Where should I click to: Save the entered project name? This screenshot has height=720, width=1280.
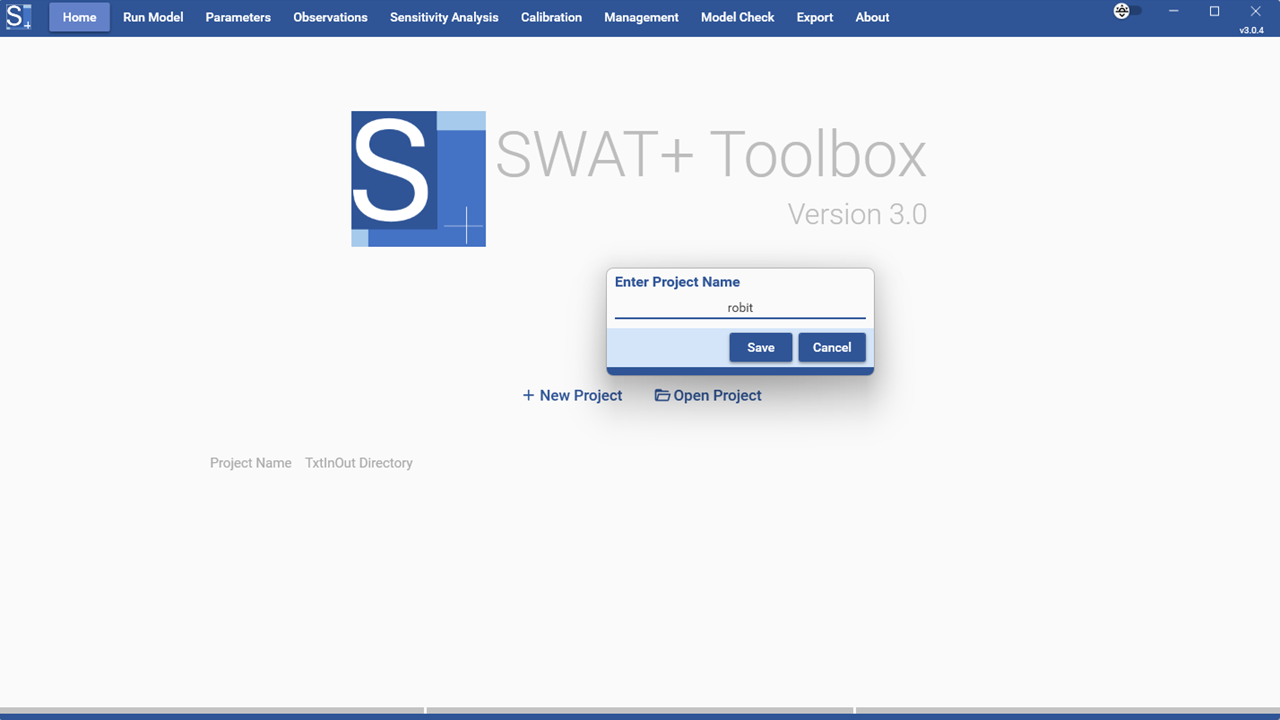click(x=761, y=347)
